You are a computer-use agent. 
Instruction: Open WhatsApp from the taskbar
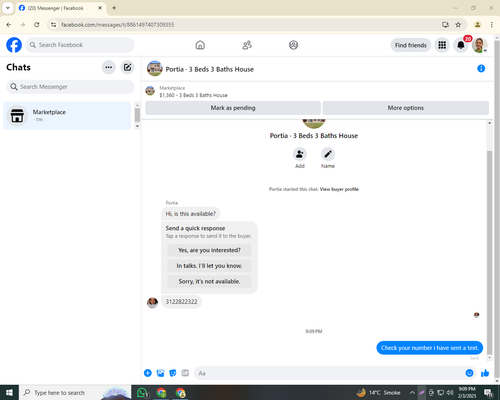pyautogui.click(x=143, y=393)
